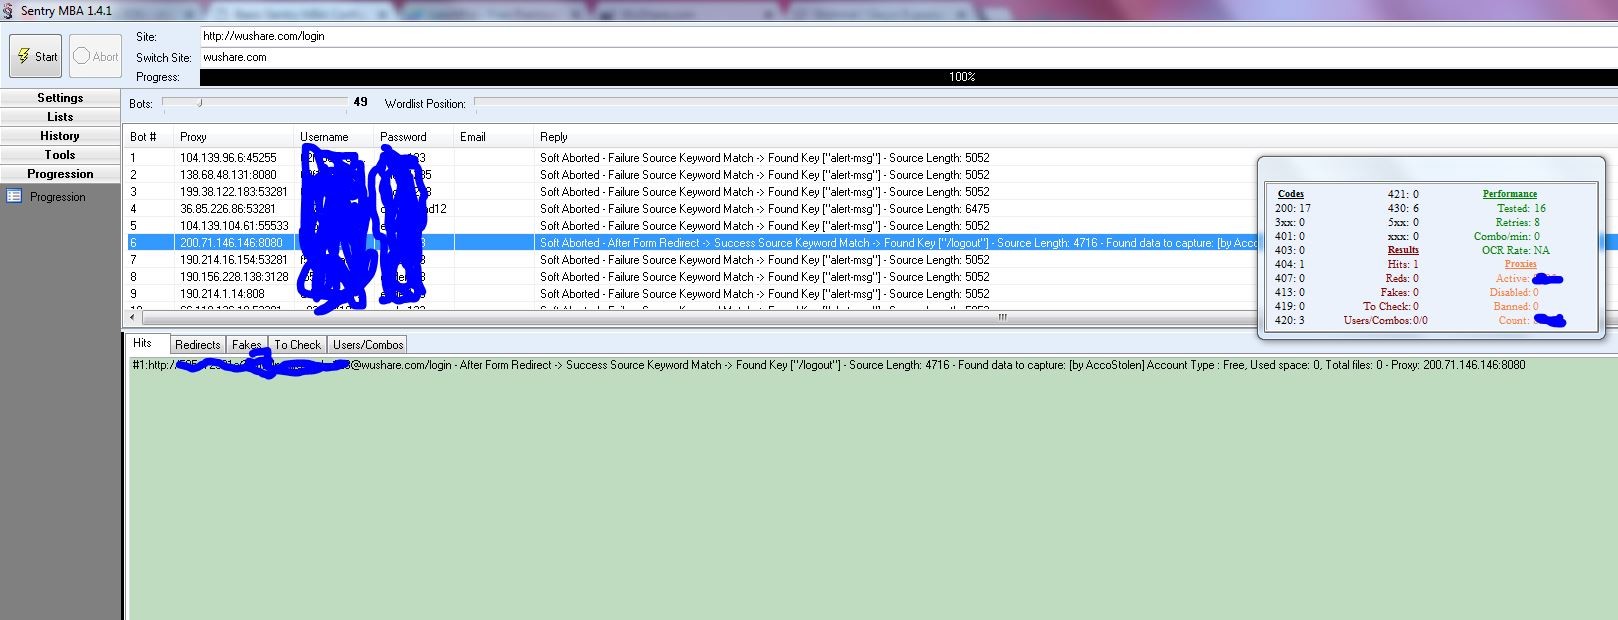Viewport: 1618px width, 620px height.
Task: Expand the Lists sidebar section
Action: click(x=60, y=117)
